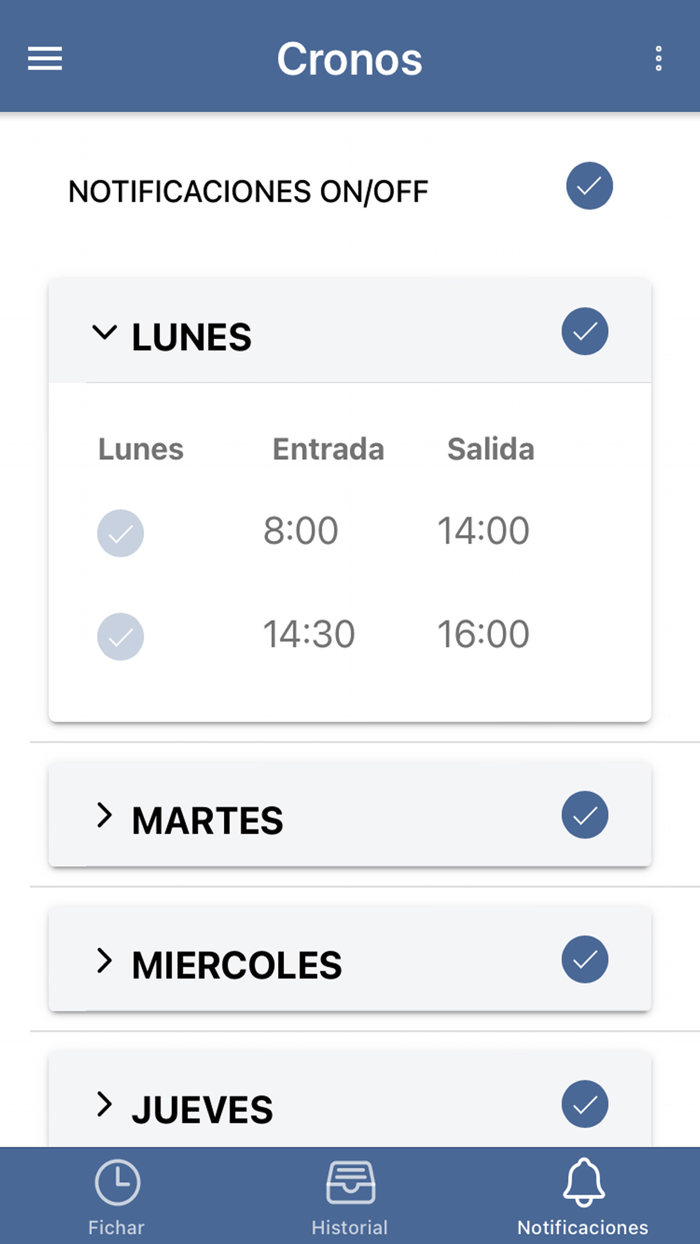This screenshot has height=1244, width=700.
Task: Click the Notificaciones tab label
Action: pyautogui.click(x=583, y=1227)
